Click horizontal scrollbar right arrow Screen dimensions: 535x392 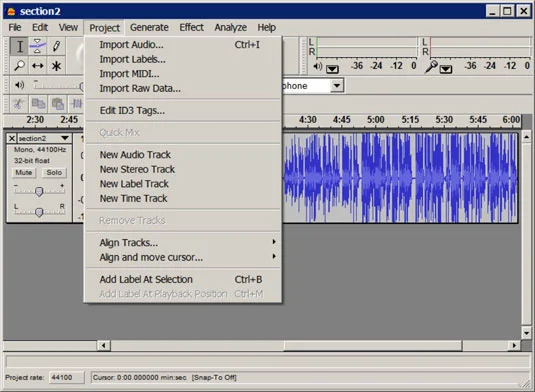[x=514, y=346]
